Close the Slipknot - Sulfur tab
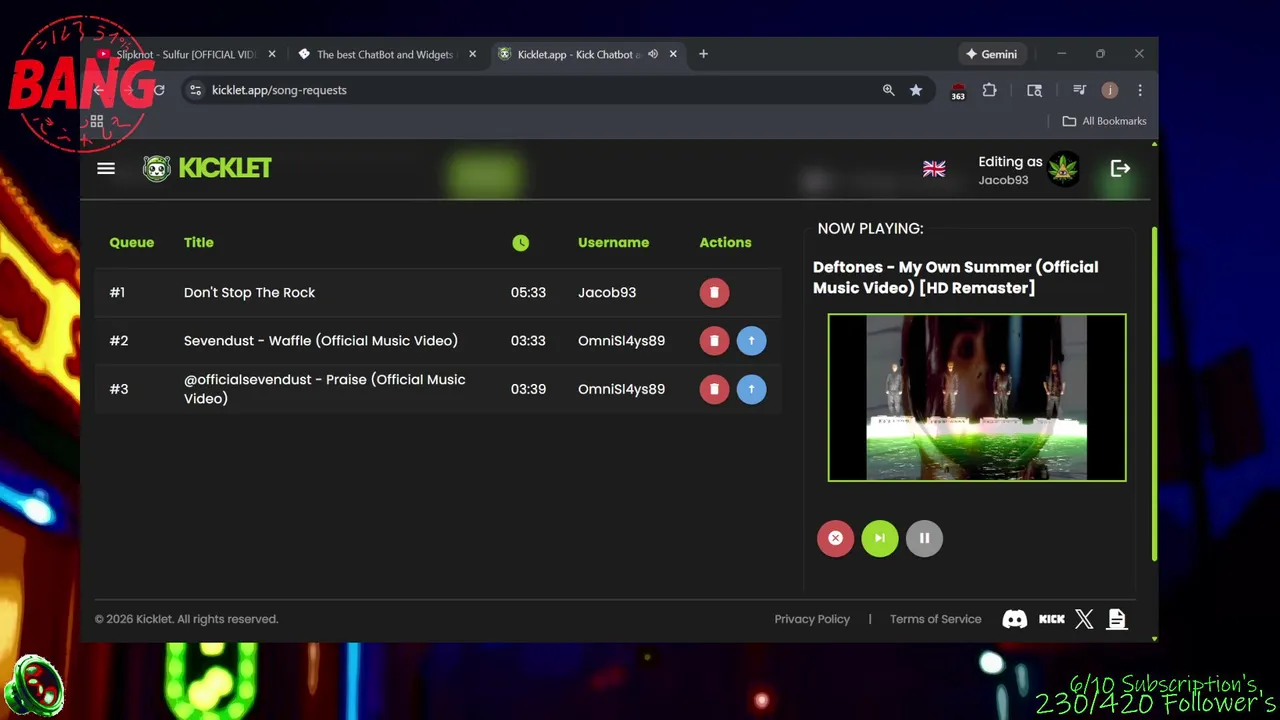The height and width of the screenshot is (720, 1280). (272, 54)
